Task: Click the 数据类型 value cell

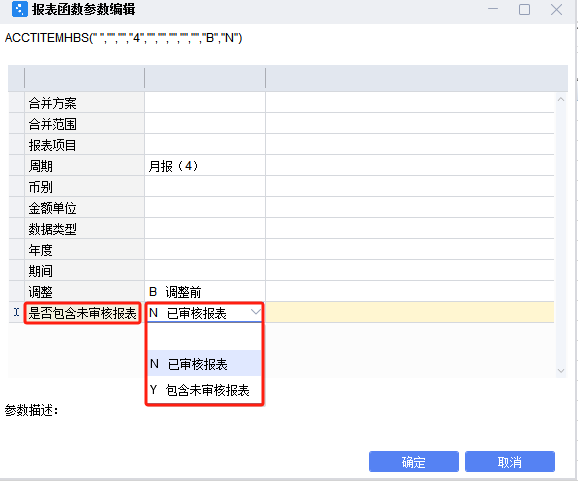Action: click(x=205, y=229)
